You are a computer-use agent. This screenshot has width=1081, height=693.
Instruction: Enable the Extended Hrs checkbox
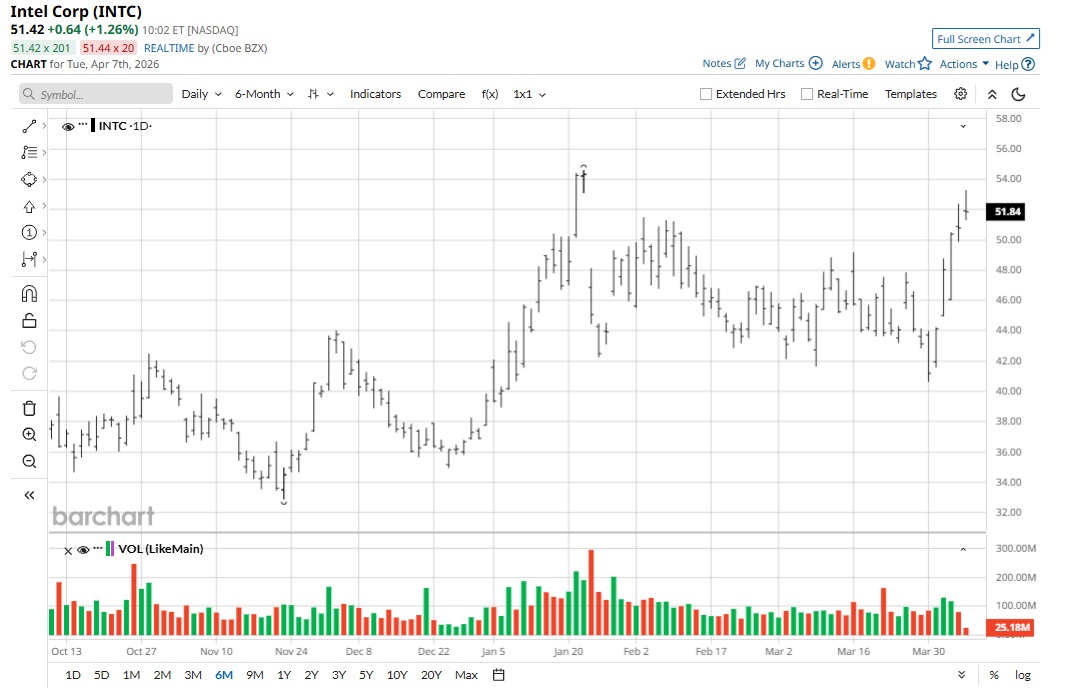click(x=706, y=94)
